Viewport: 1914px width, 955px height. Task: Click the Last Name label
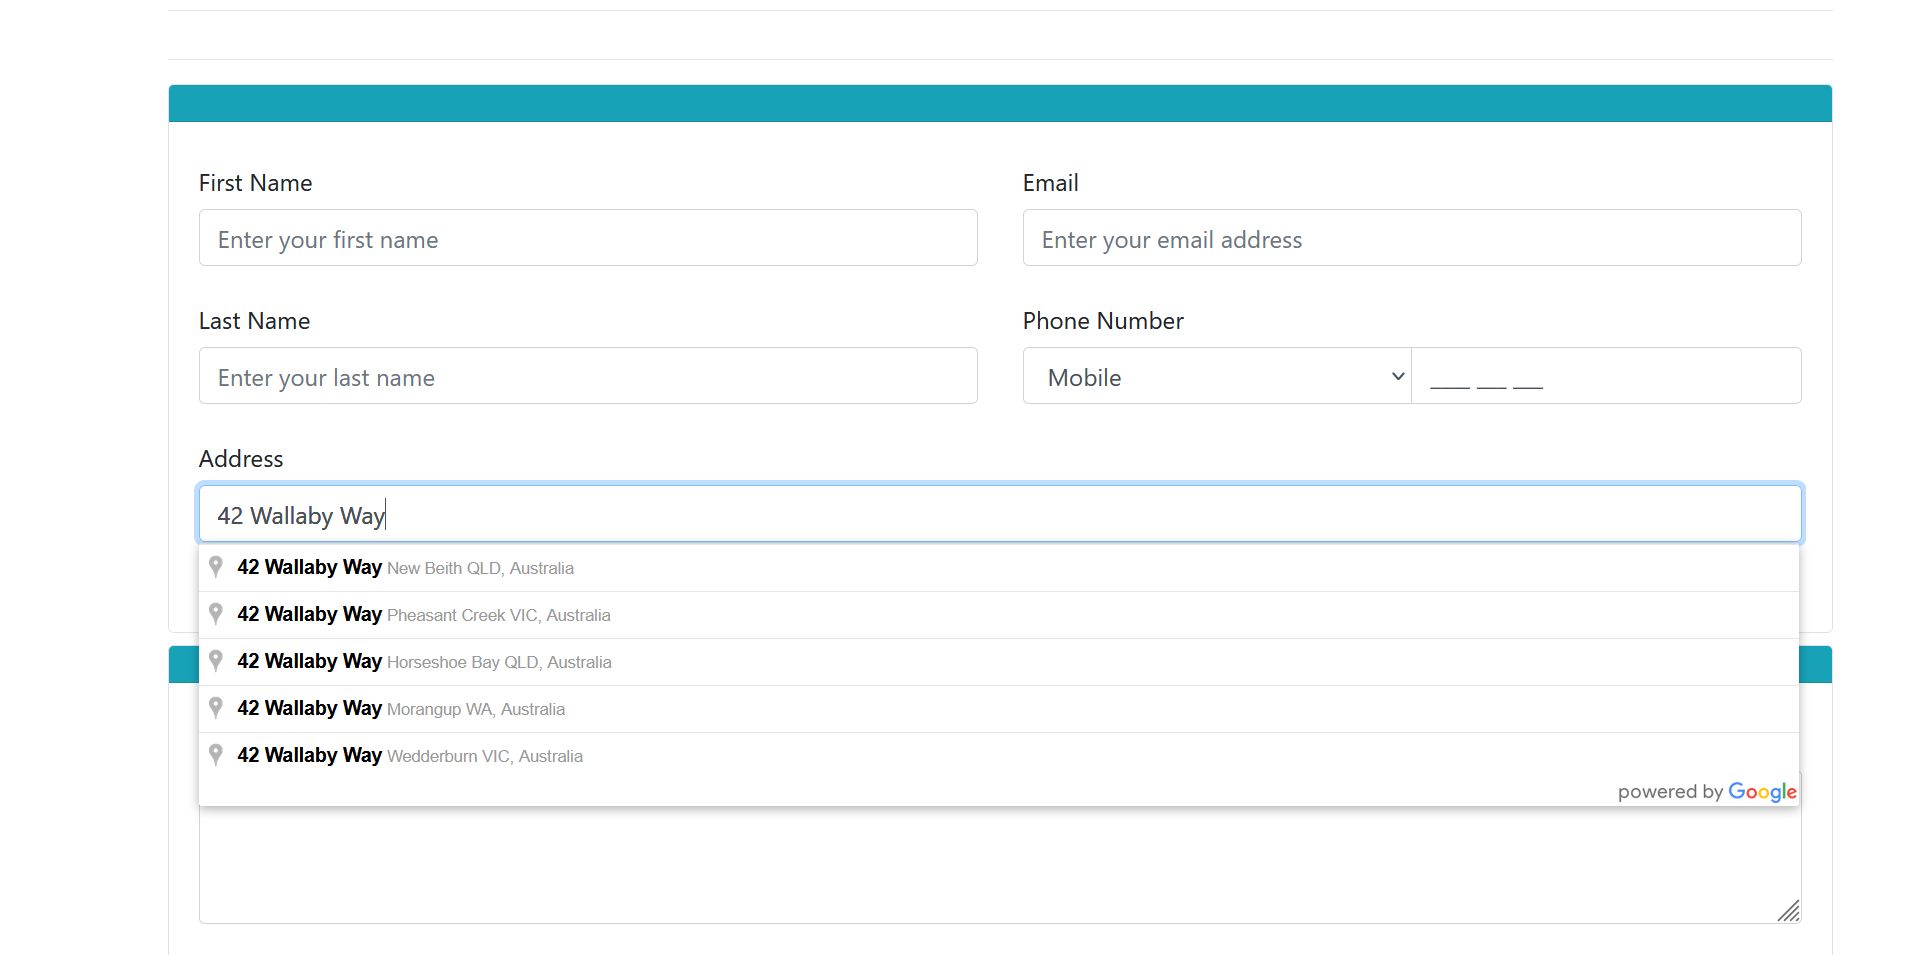tap(254, 321)
